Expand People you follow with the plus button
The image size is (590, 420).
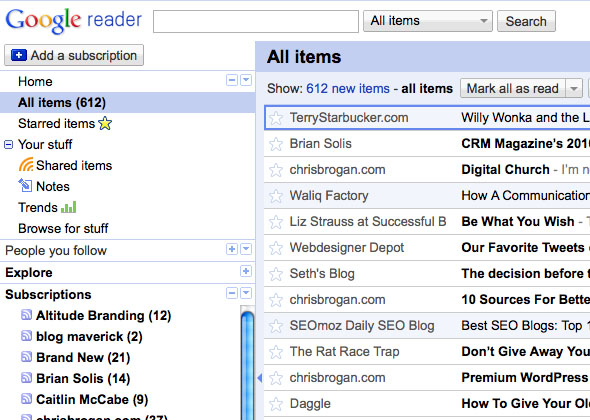point(232,249)
